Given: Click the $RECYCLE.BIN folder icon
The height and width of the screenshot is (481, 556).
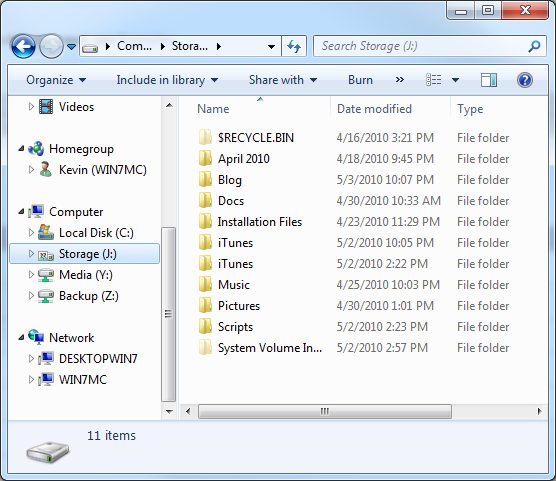Looking at the screenshot, I should (x=205, y=137).
